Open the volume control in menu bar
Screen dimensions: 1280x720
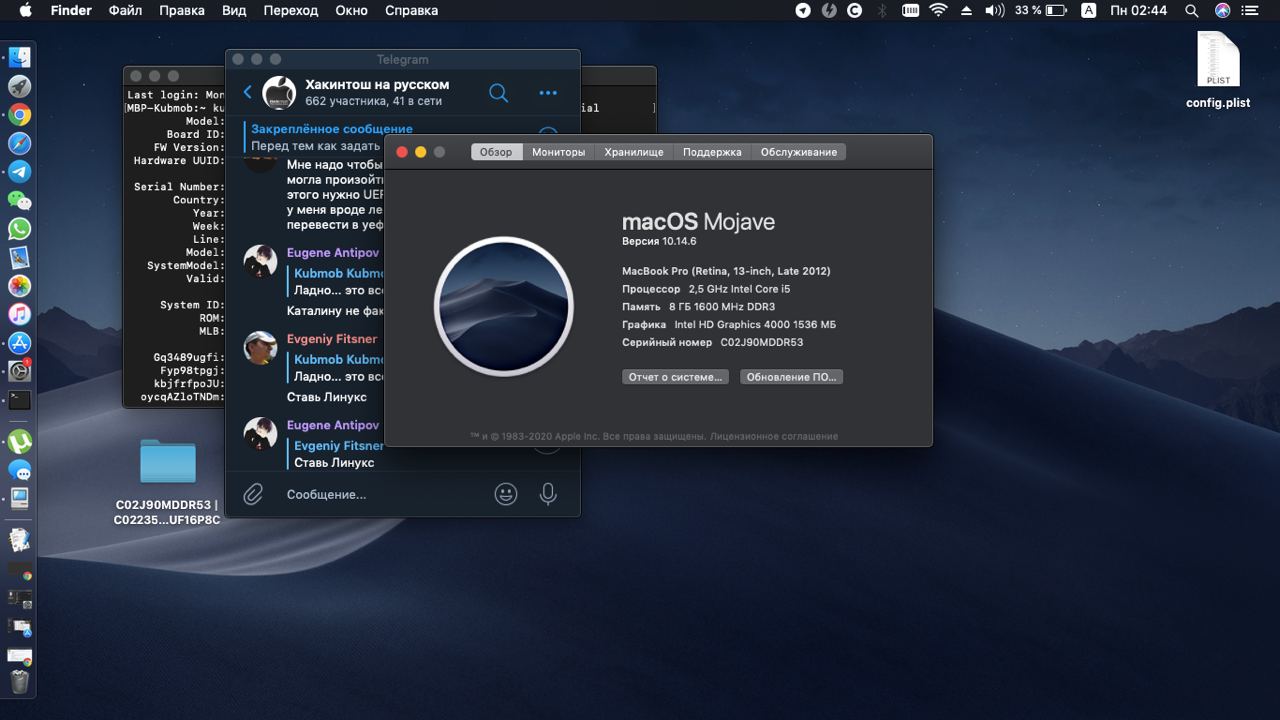tap(994, 10)
